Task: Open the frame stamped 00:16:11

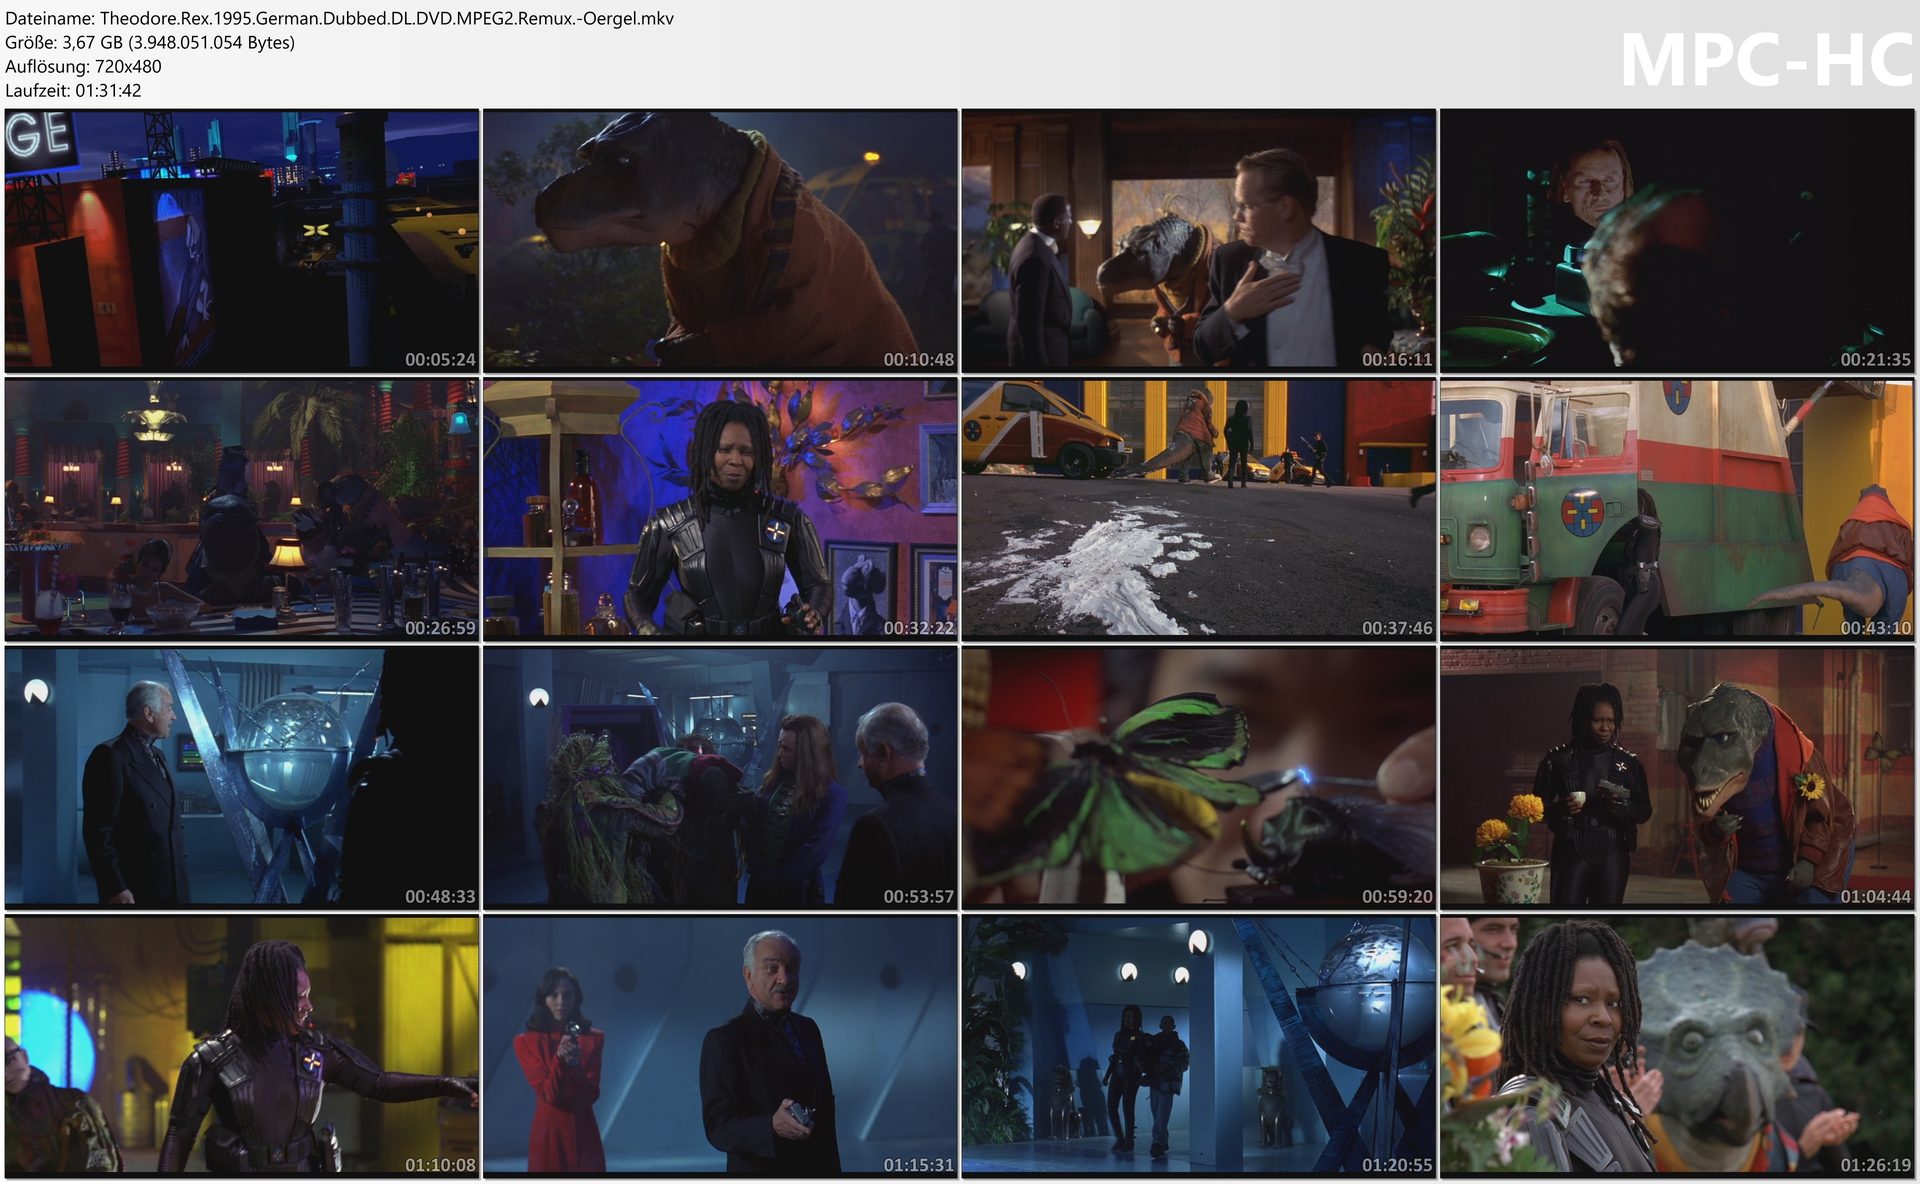Action: (1198, 240)
